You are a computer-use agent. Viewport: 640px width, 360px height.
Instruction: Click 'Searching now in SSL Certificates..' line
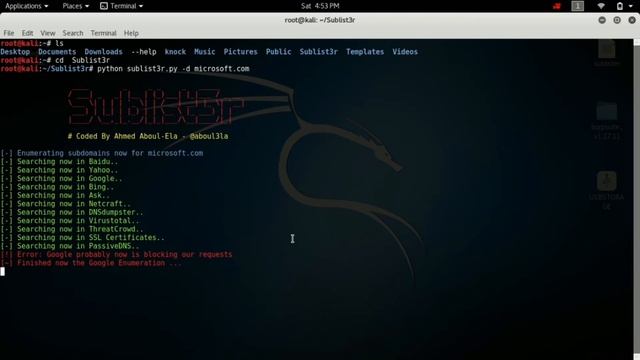(82, 238)
